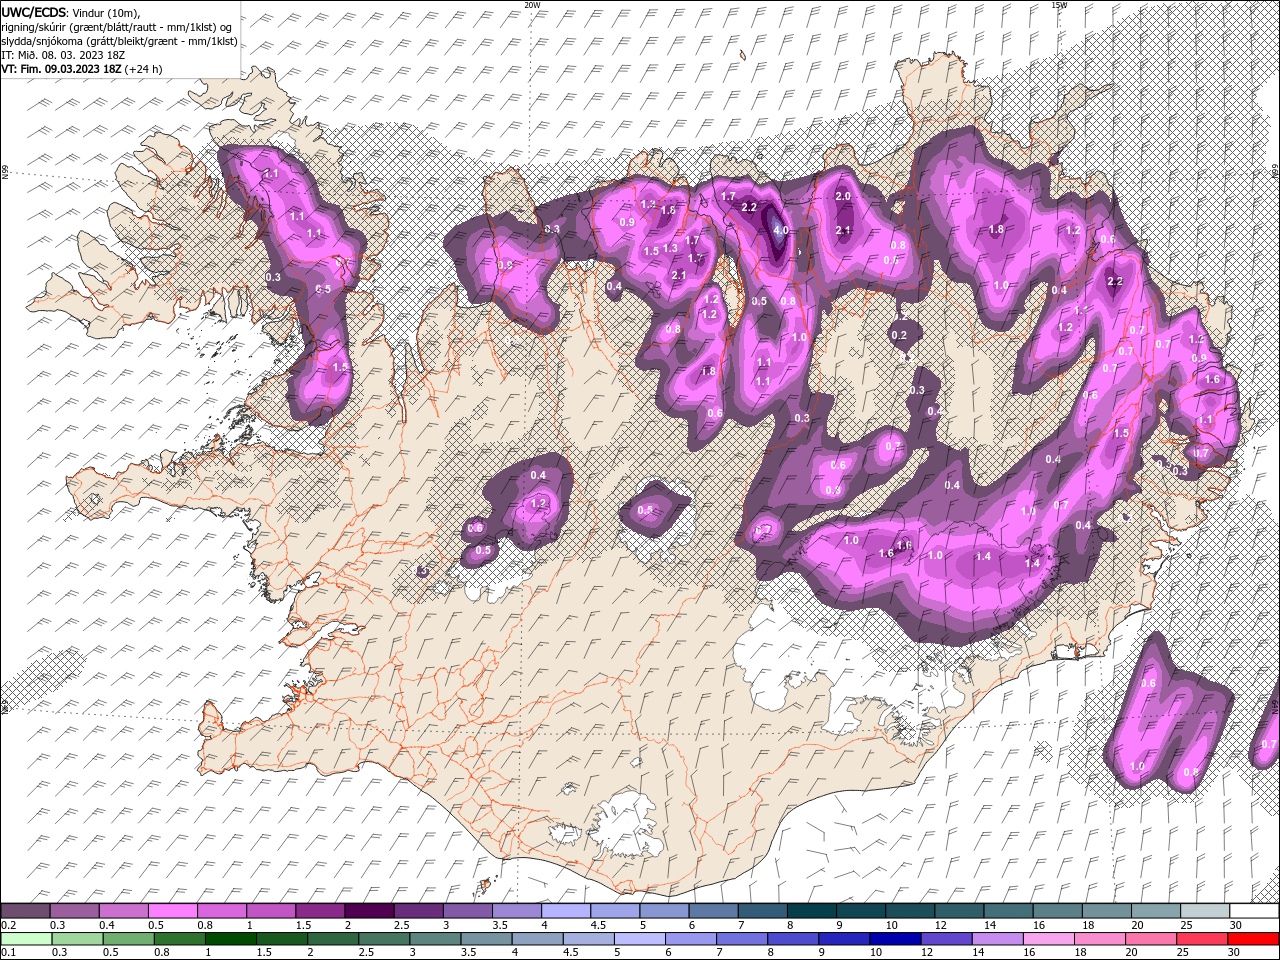Select the dark green 1–1.5 rain legend swatch
Image resolution: width=1280 pixels, height=960 pixels.
231,939
